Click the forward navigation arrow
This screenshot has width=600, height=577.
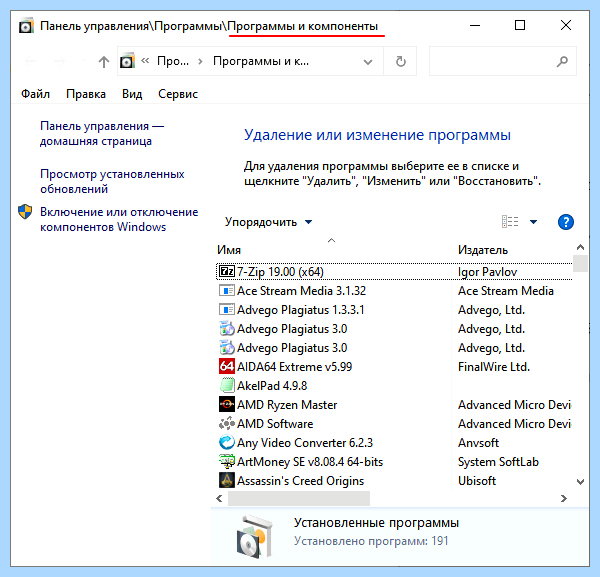[x=59, y=61]
